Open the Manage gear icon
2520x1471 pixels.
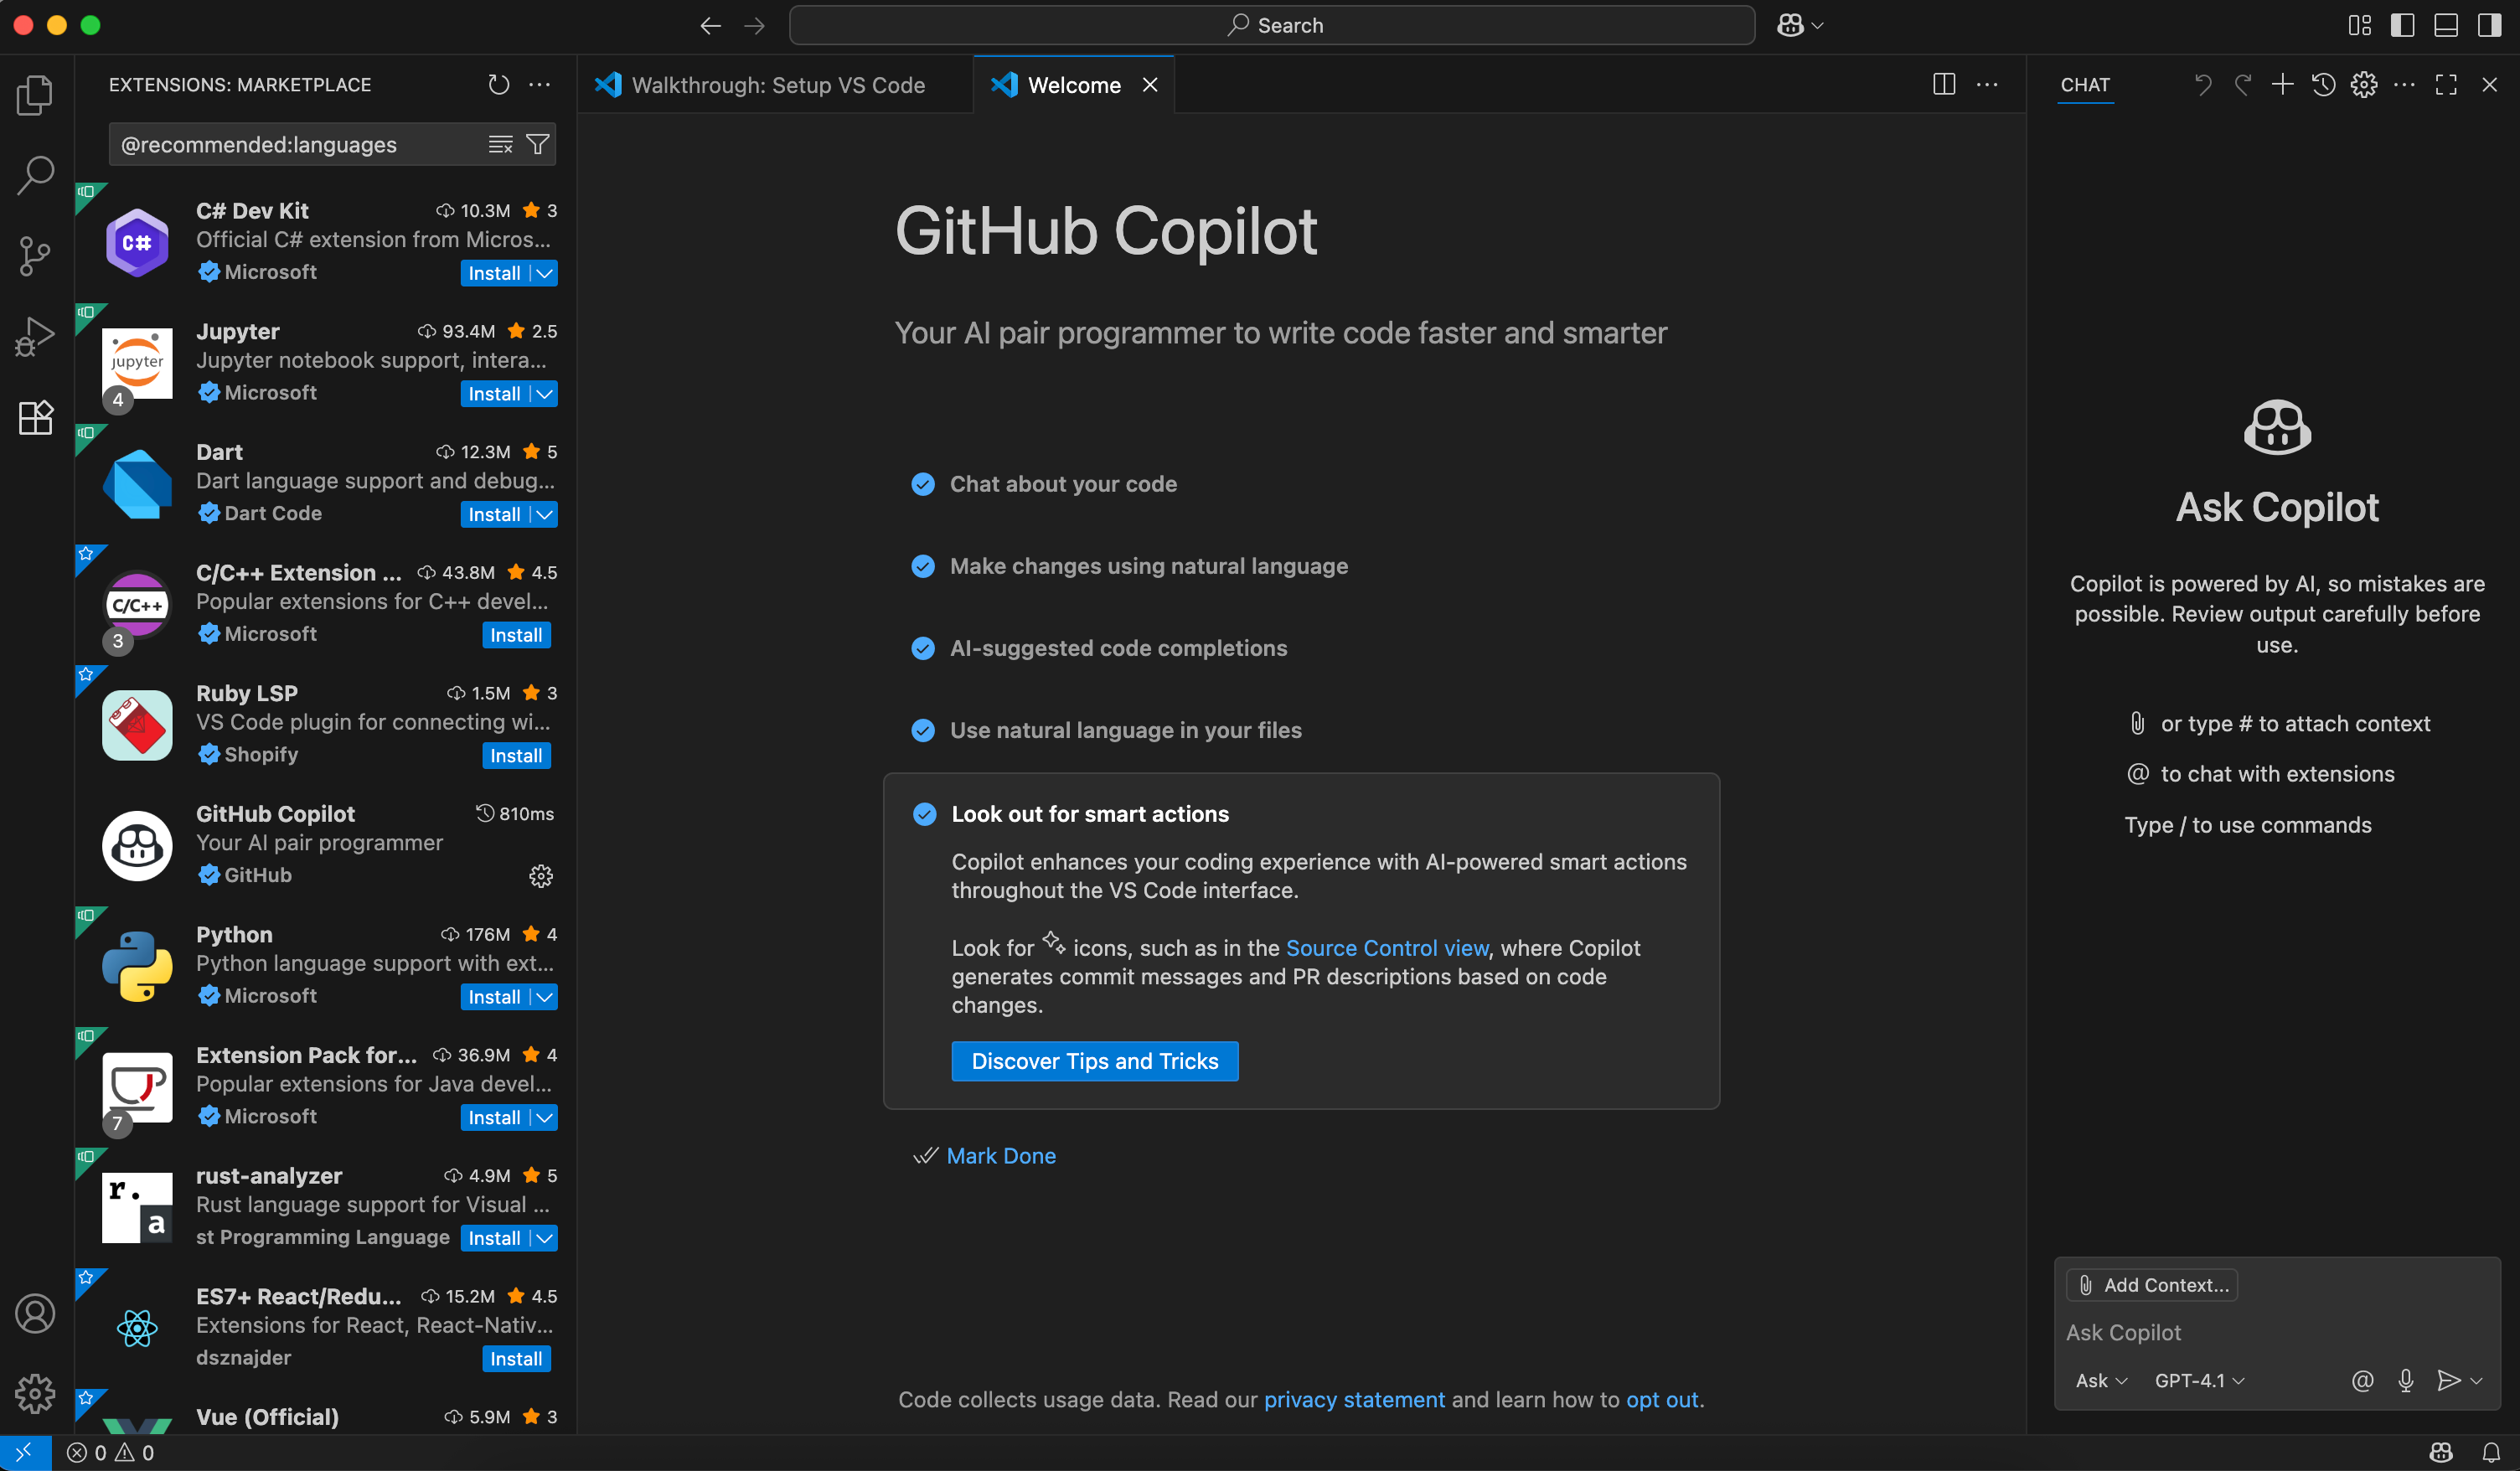tap(35, 1394)
